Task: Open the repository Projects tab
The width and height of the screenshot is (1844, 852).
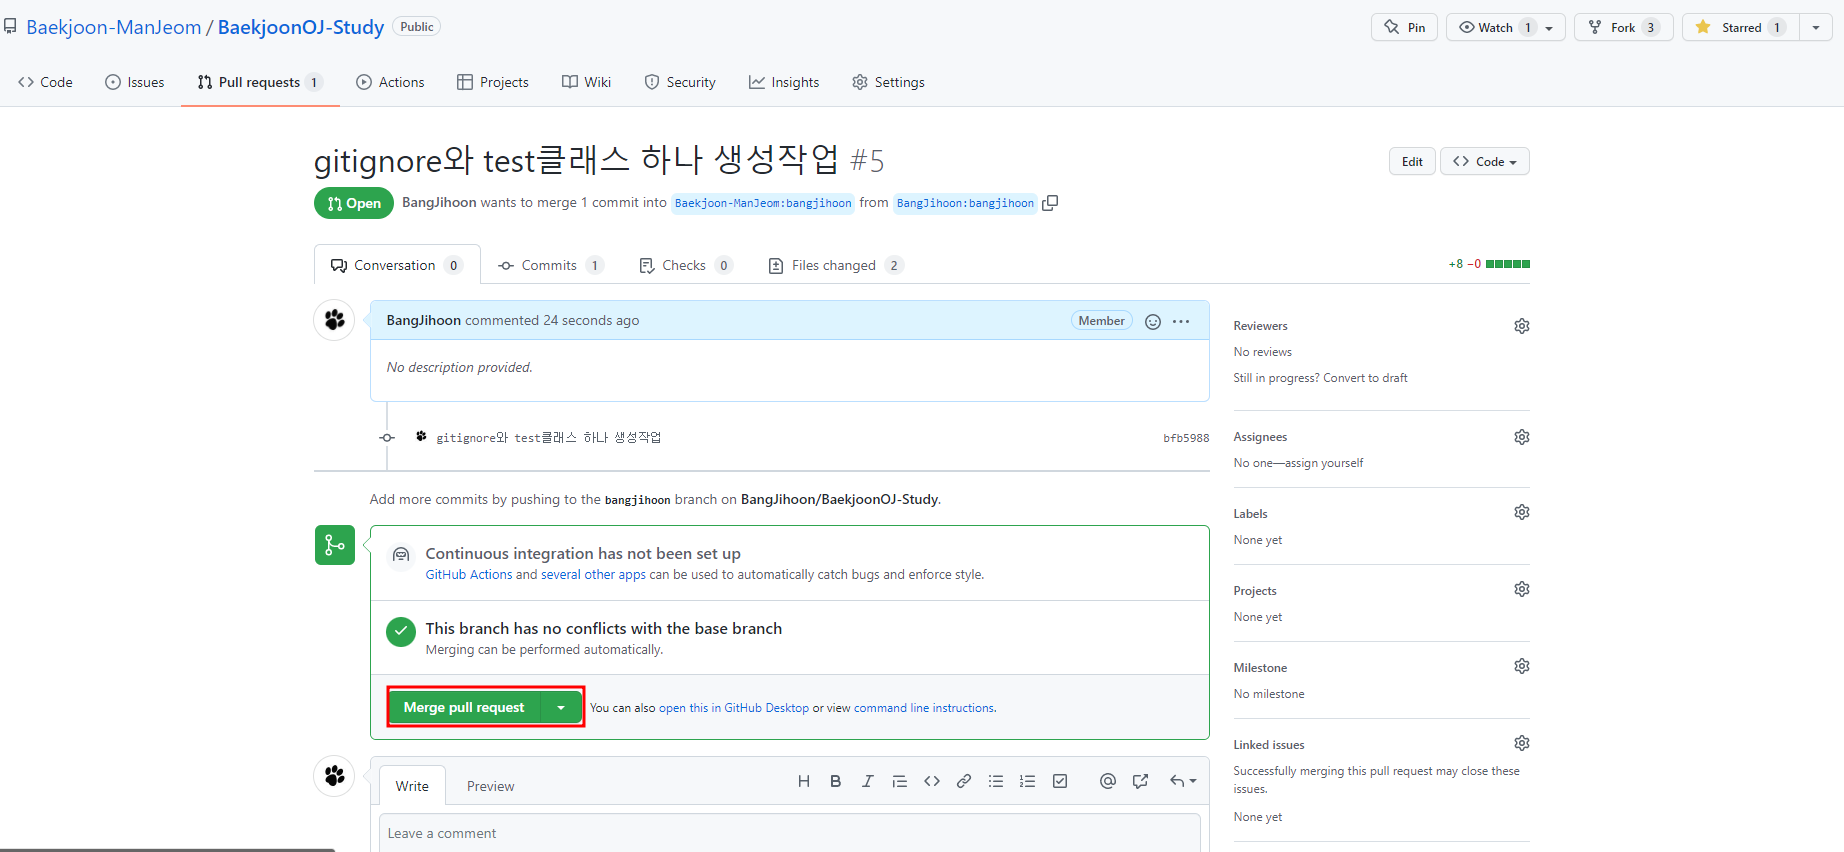Action: tap(493, 82)
